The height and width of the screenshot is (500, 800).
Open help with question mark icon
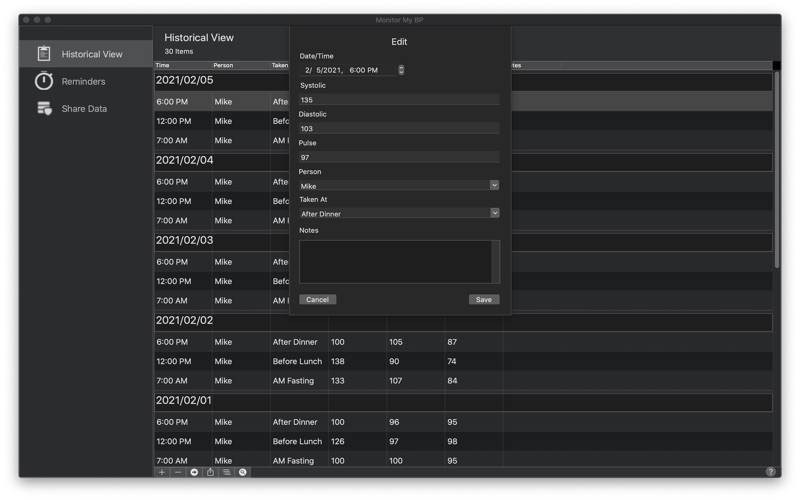[770, 472]
